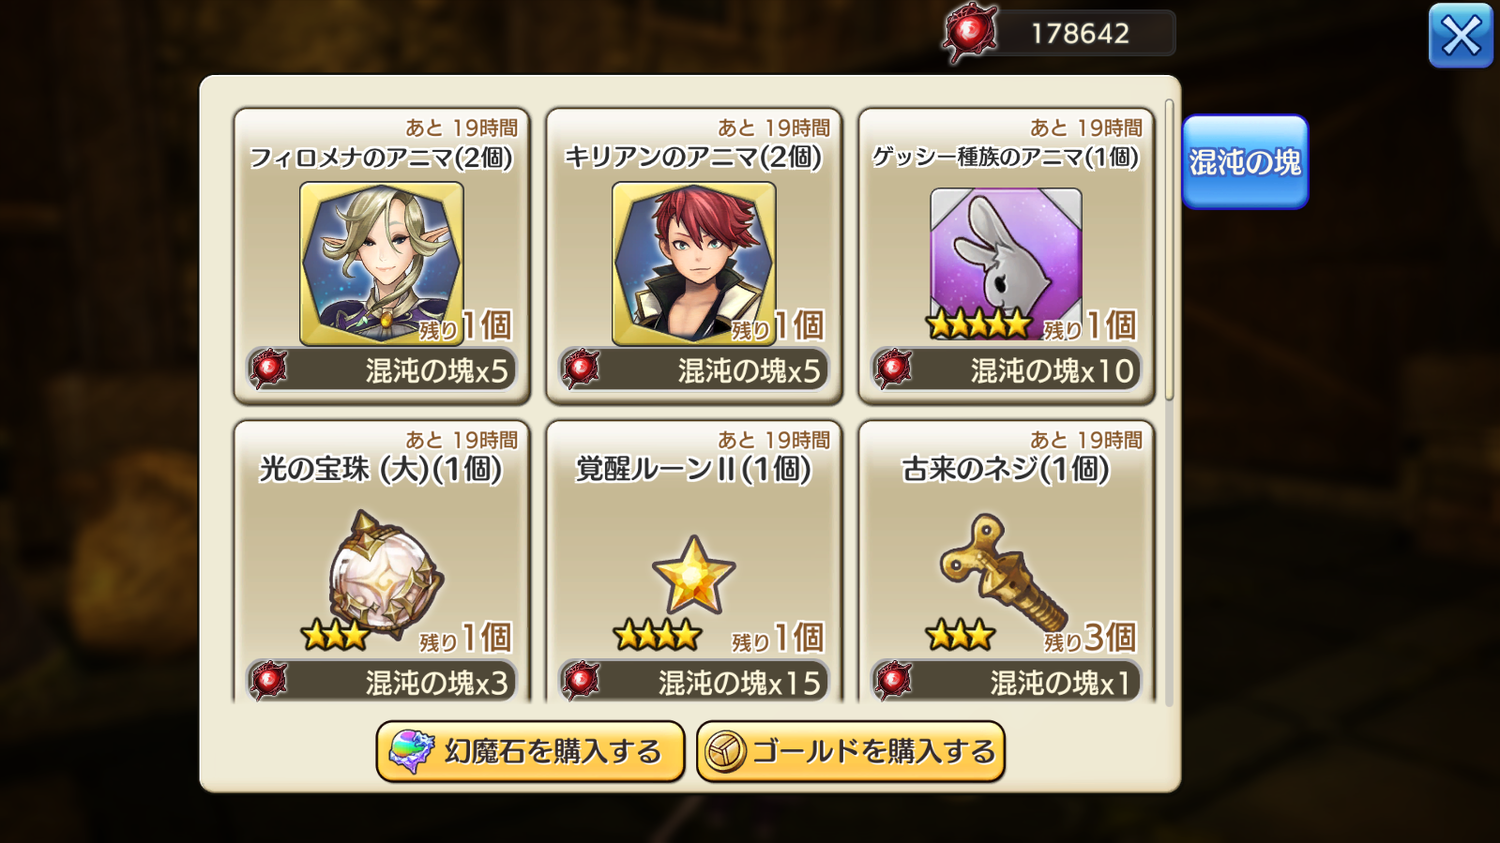Pick the Awakening Rune II star icon

(x=694, y=575)
